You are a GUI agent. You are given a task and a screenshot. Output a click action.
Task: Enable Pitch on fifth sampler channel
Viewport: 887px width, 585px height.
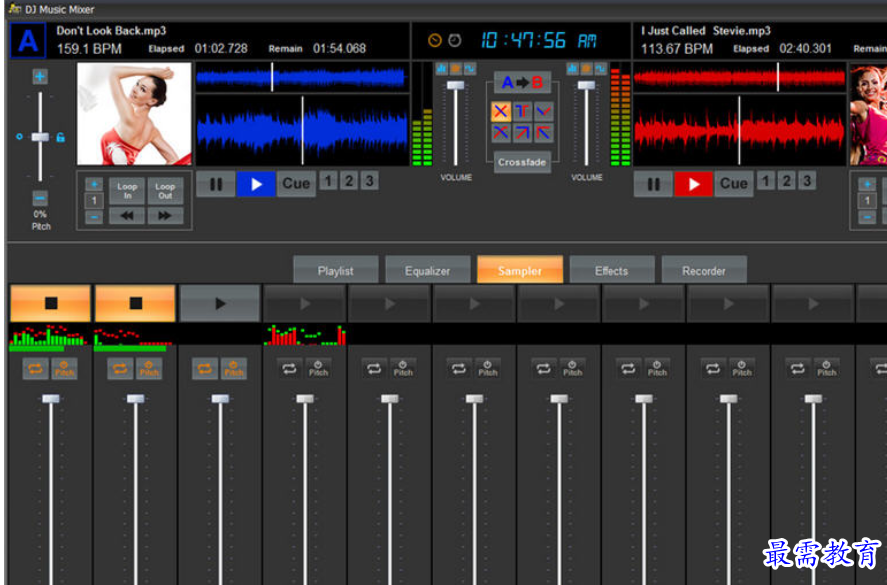point(403,369)
